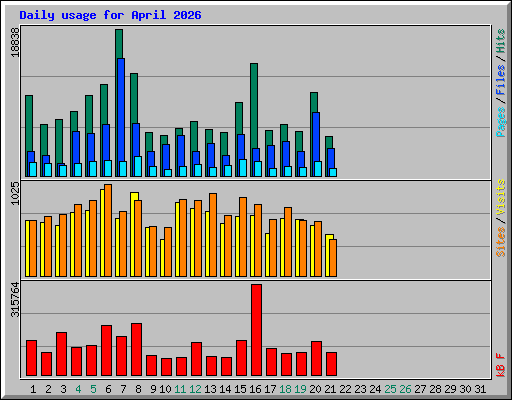This screenshot has width=512, height=400.
Task: Click the red KB bar for day 3
Action: coord(61,354)
